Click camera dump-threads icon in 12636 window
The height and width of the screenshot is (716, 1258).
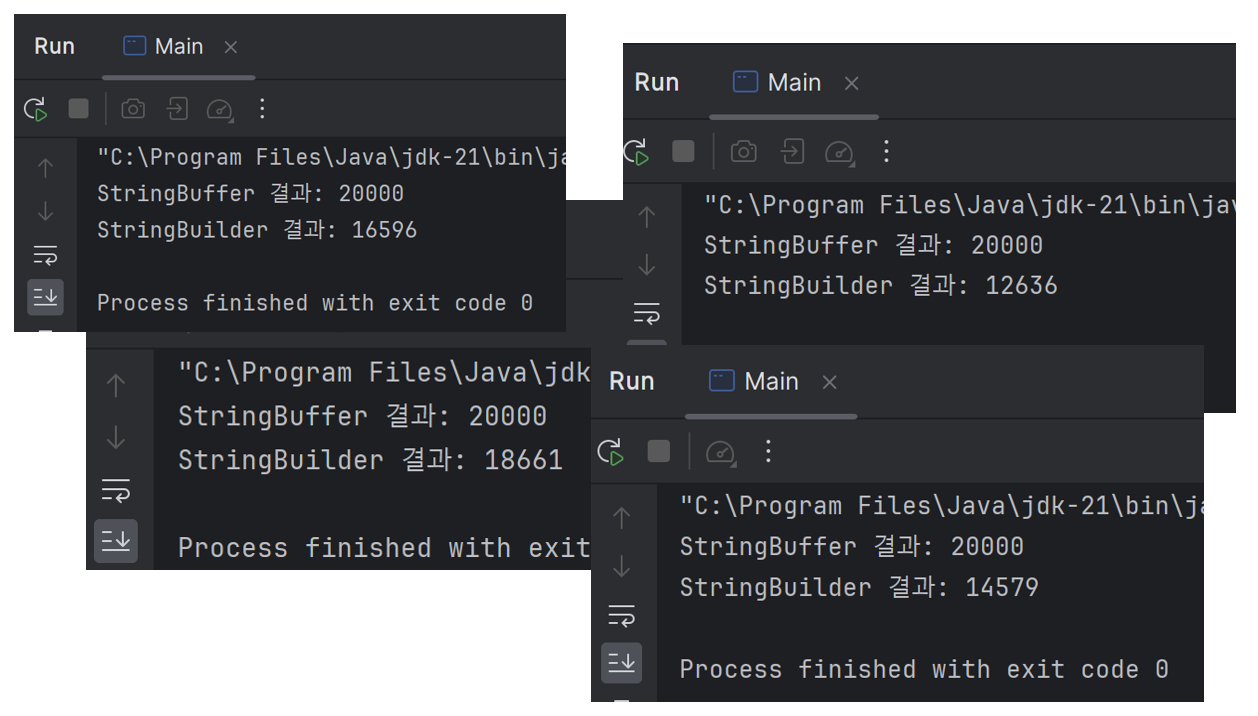click(x=743, y=151)
